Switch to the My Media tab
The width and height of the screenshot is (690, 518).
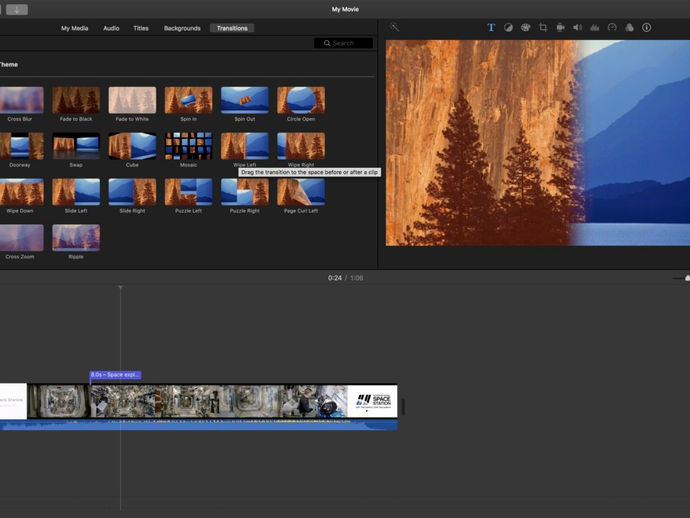pyautogui.click(x=73, y=28)
